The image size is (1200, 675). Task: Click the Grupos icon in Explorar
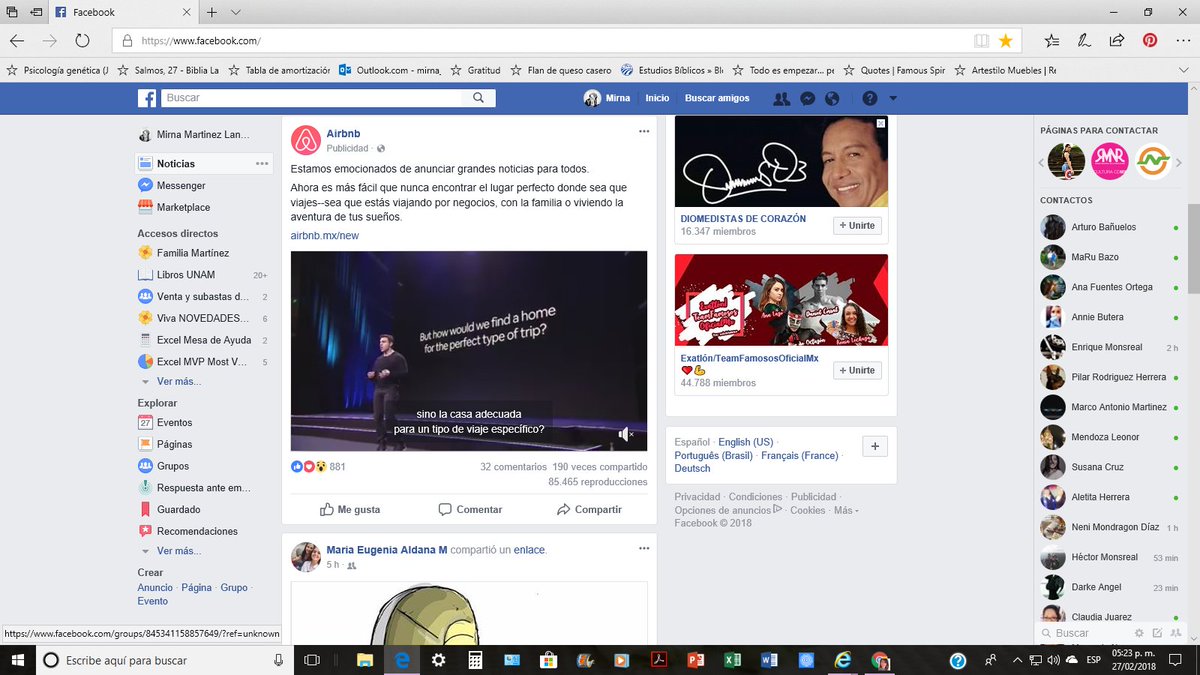(146, 466)
